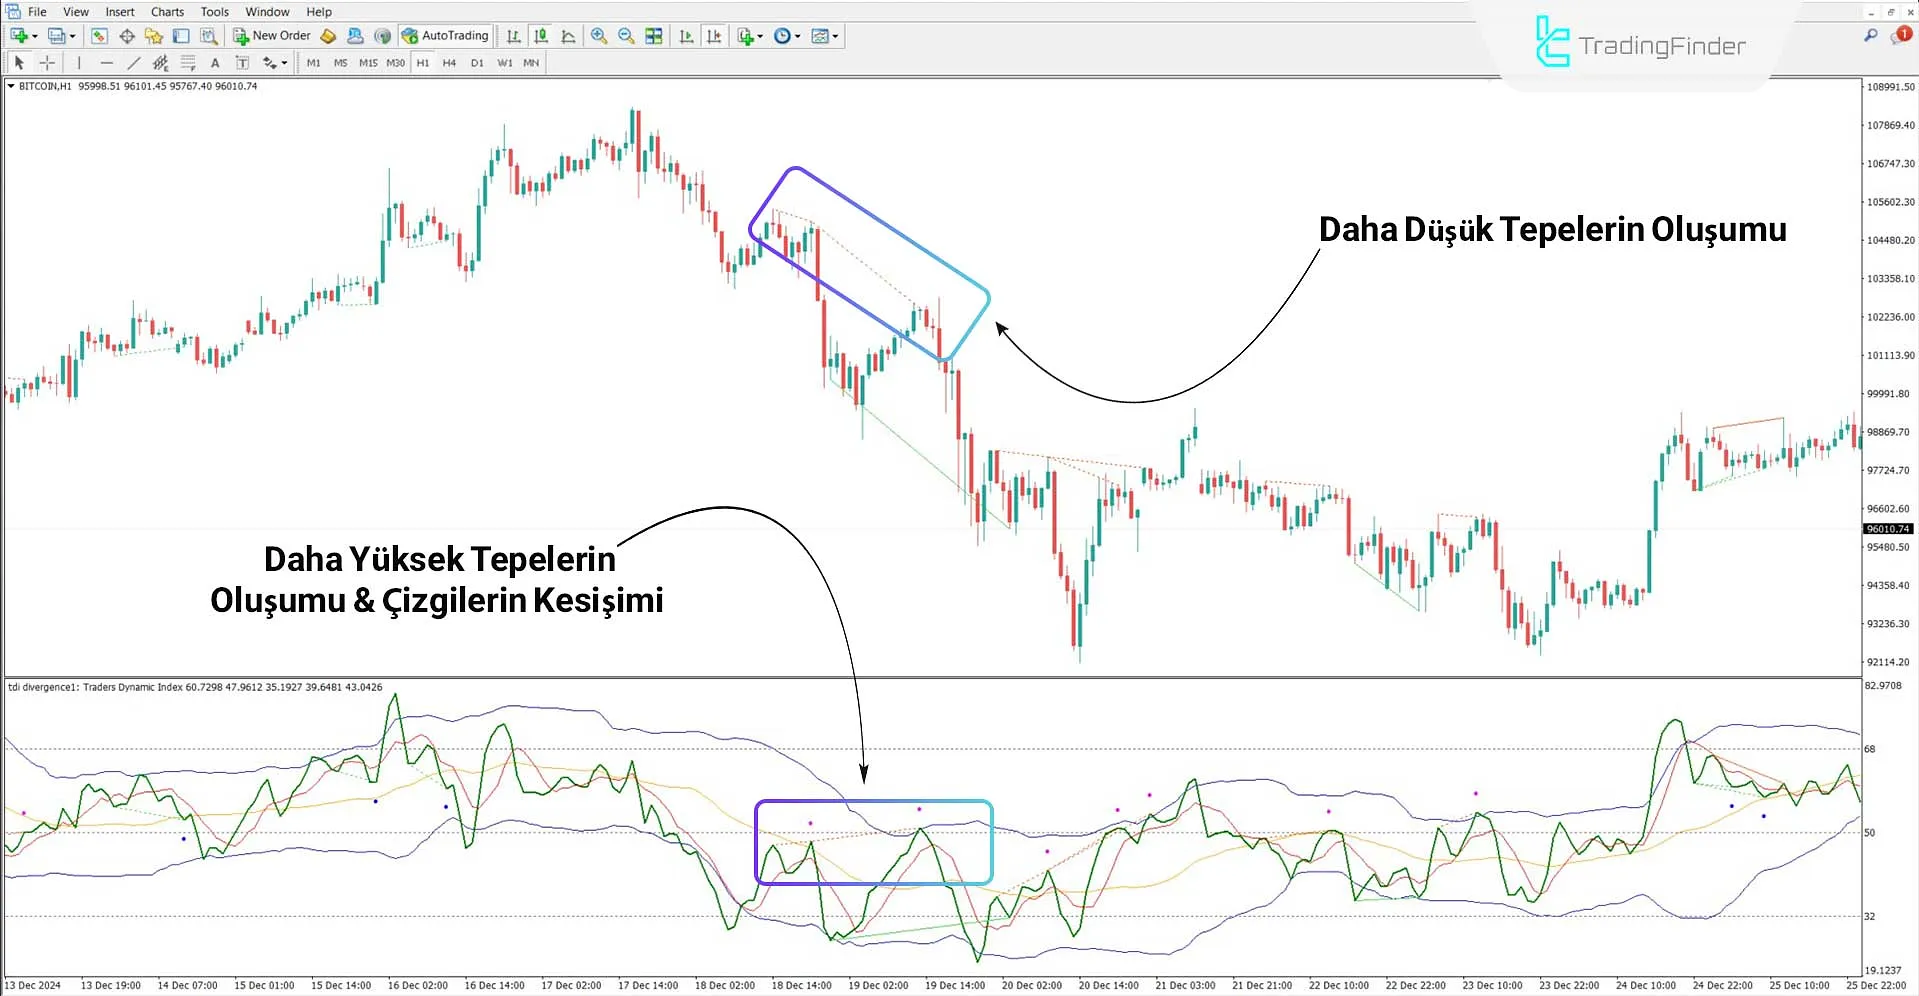Switch timeframe to H4

click(449, 63)
